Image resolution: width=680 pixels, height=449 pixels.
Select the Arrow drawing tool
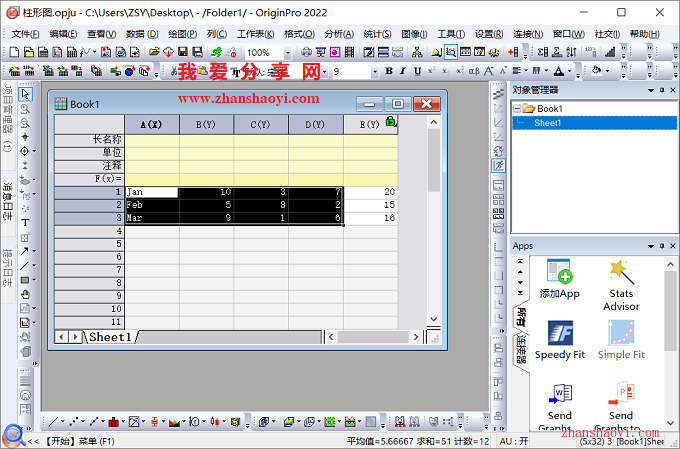pyautogui.click(x=25, y=251)
